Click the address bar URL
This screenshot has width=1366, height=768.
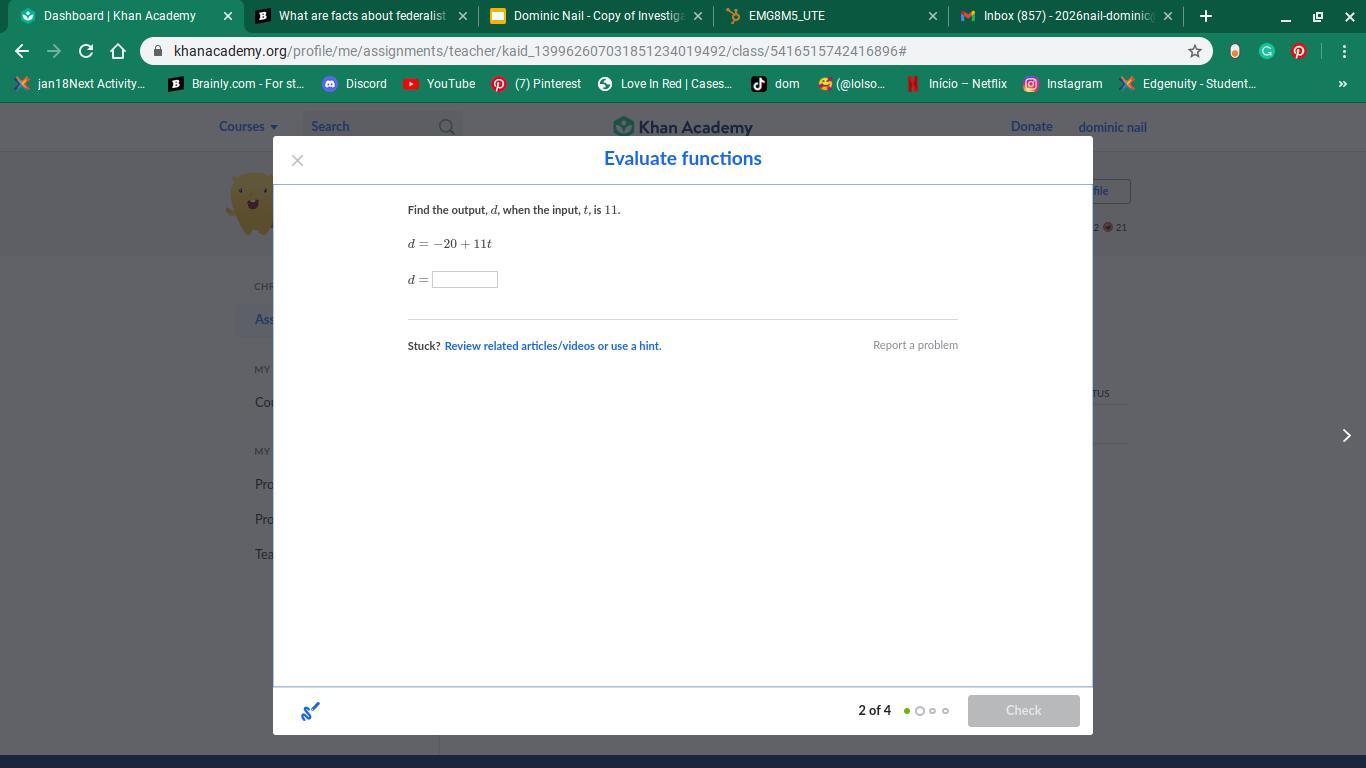pos(540,51)
